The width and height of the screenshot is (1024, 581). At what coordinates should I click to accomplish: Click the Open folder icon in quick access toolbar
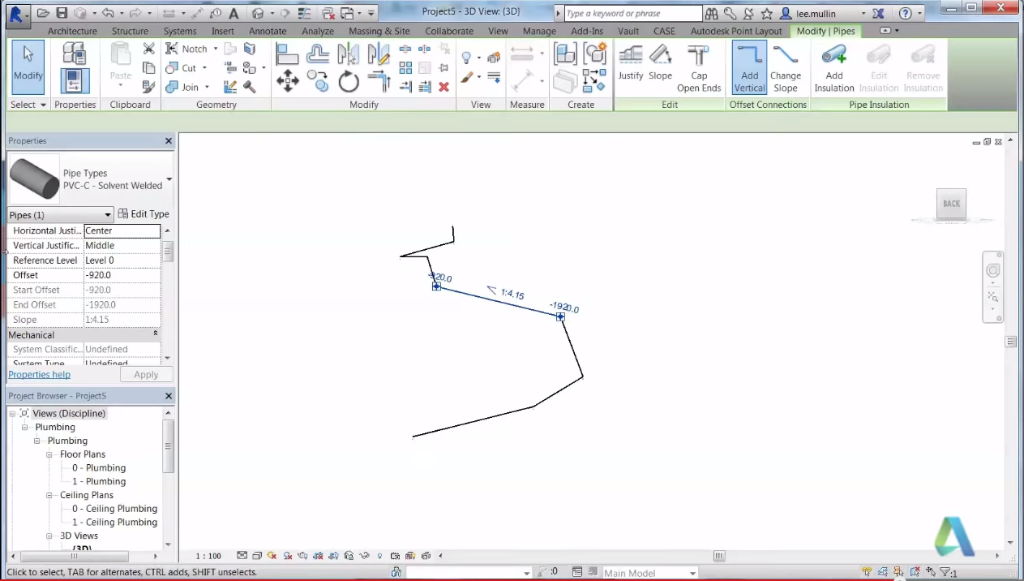pos(43,13)
